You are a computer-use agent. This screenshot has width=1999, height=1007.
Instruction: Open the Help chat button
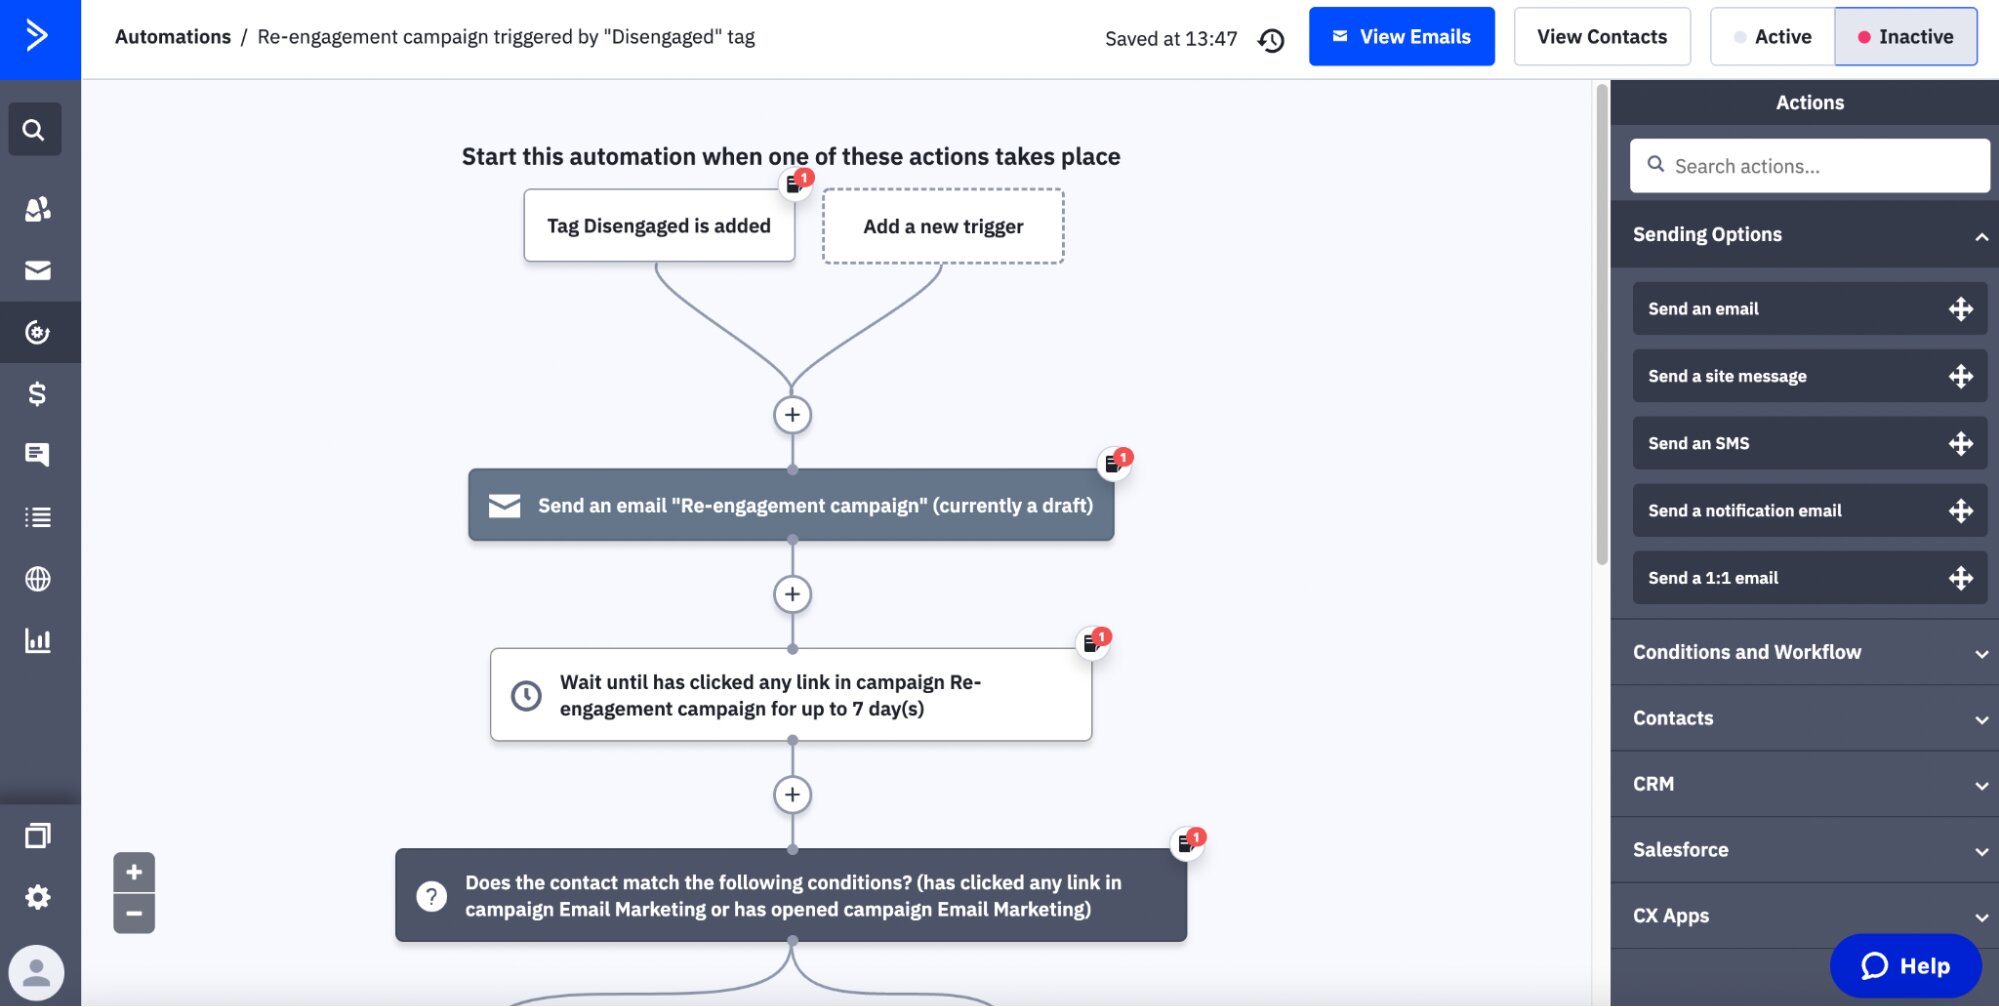(1905, 965)
